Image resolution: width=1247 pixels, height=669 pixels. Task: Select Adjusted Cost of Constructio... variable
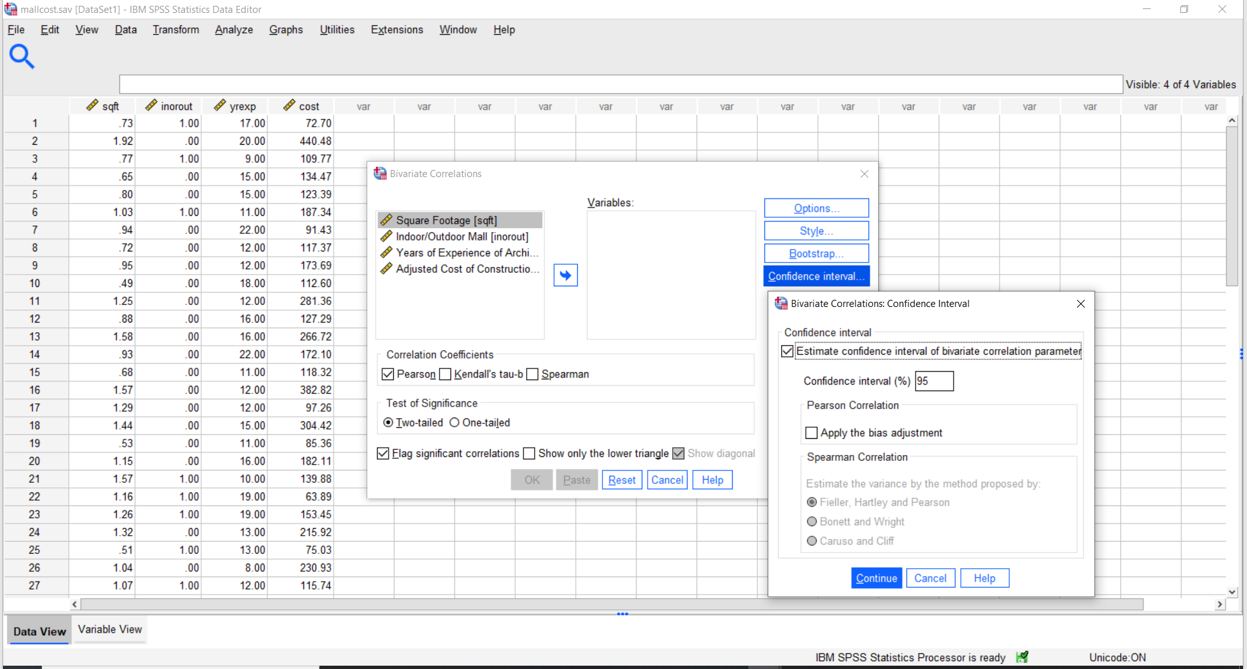click(460, 269)
